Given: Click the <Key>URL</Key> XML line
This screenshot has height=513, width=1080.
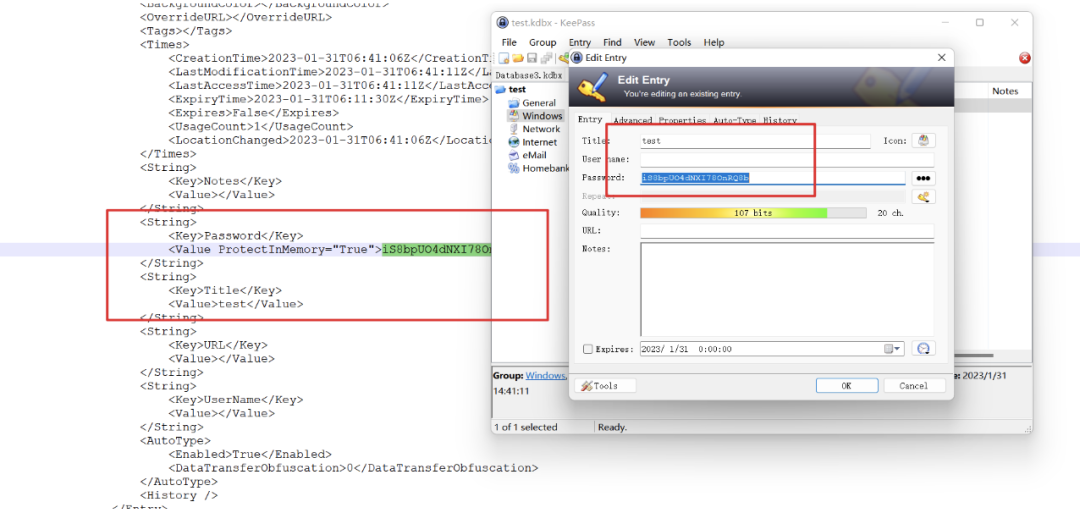Looking at the screenshot, I should pos(218,345).
